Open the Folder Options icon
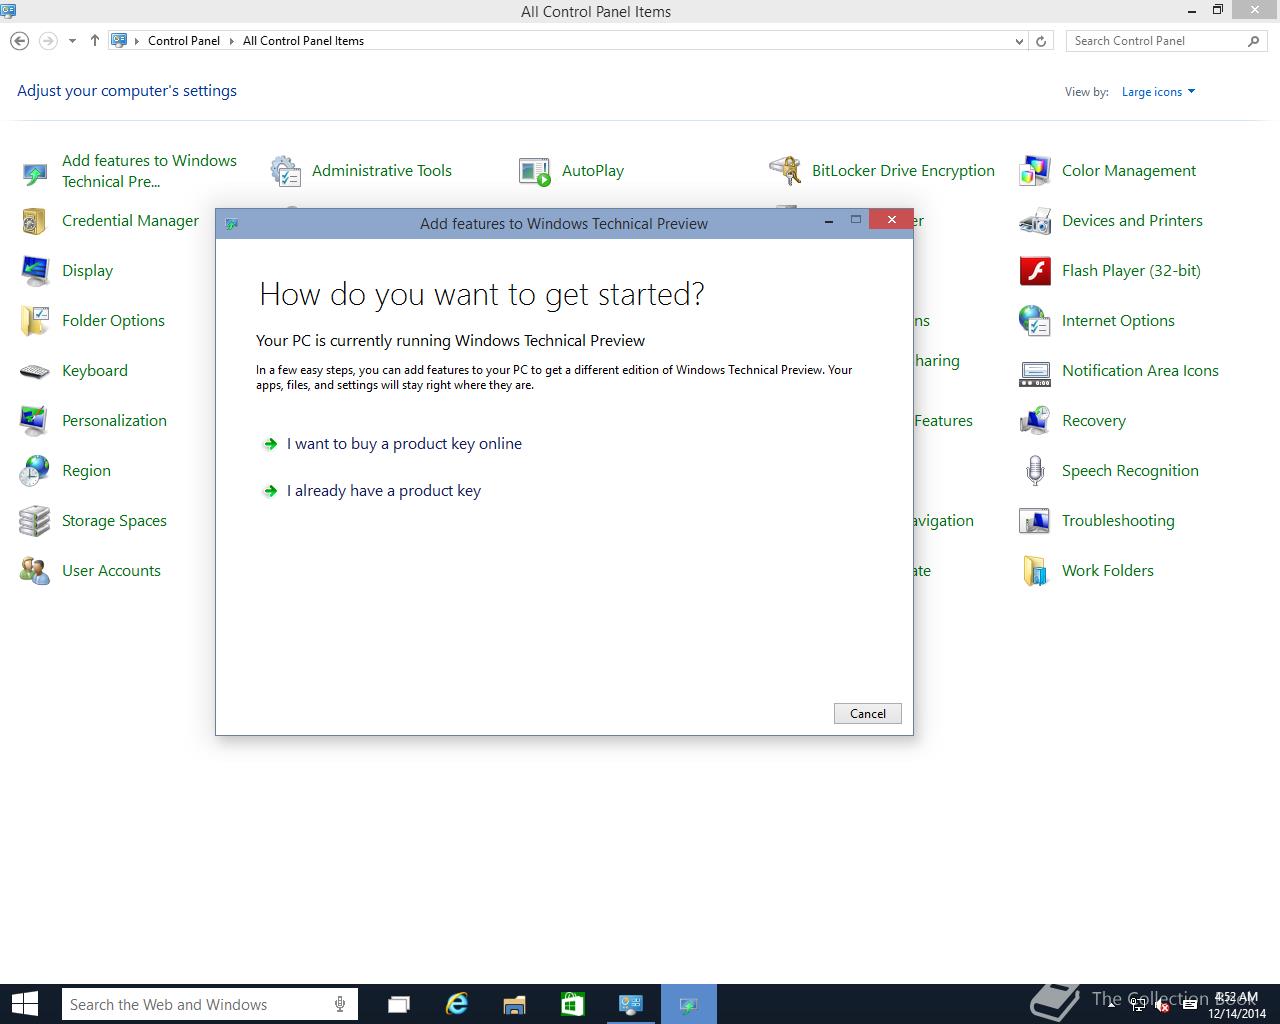 (34, 321)
